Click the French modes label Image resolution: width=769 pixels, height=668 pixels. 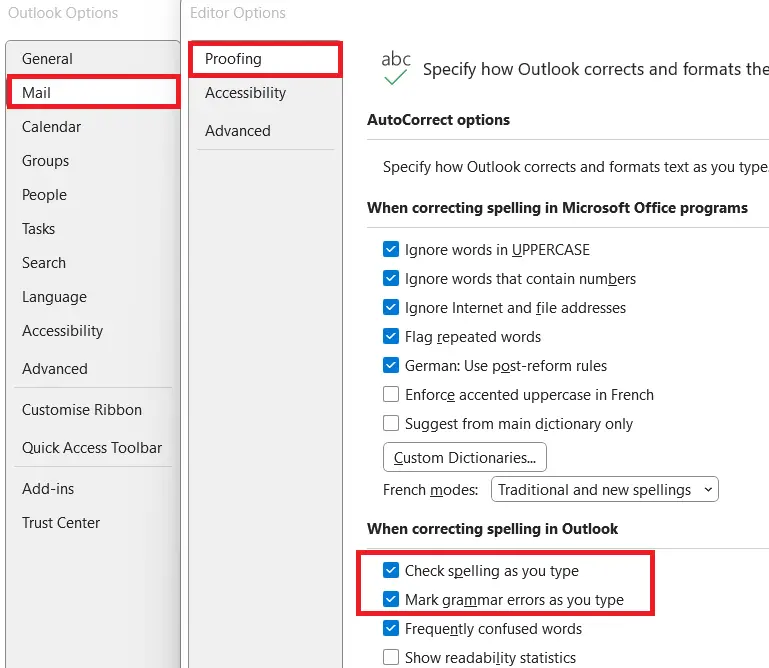click(430, 490)
